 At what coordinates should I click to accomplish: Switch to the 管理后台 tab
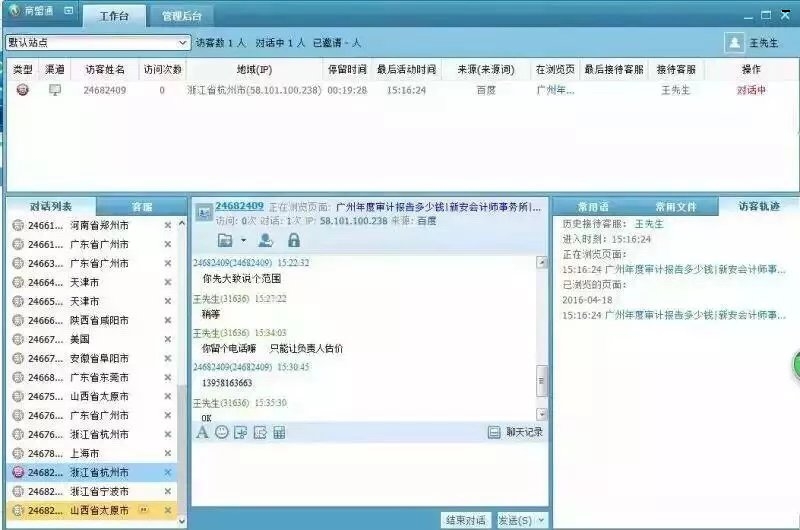pos(184,17)
